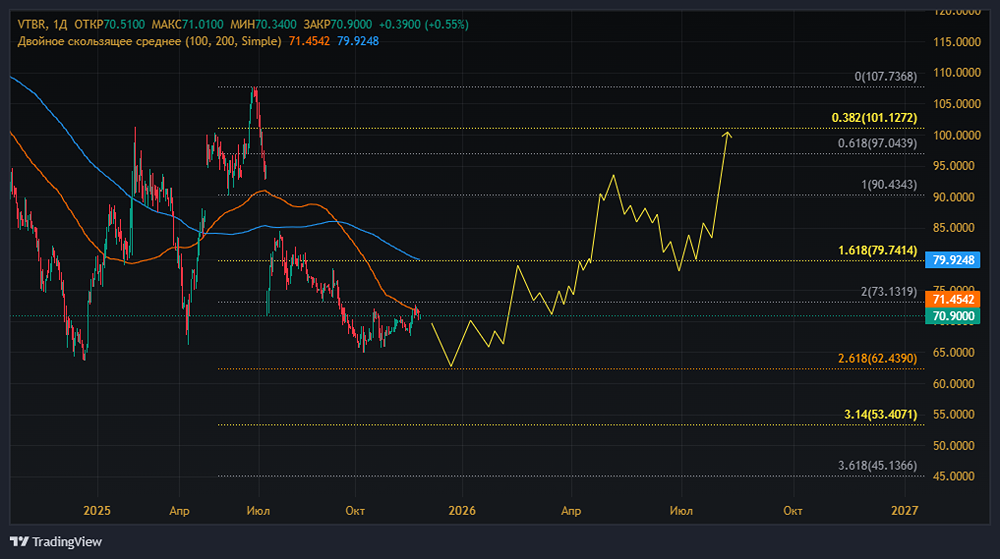Click the 2027 mark on time axis
This screenshot has height=559, width=1000.
click(904, 510)
